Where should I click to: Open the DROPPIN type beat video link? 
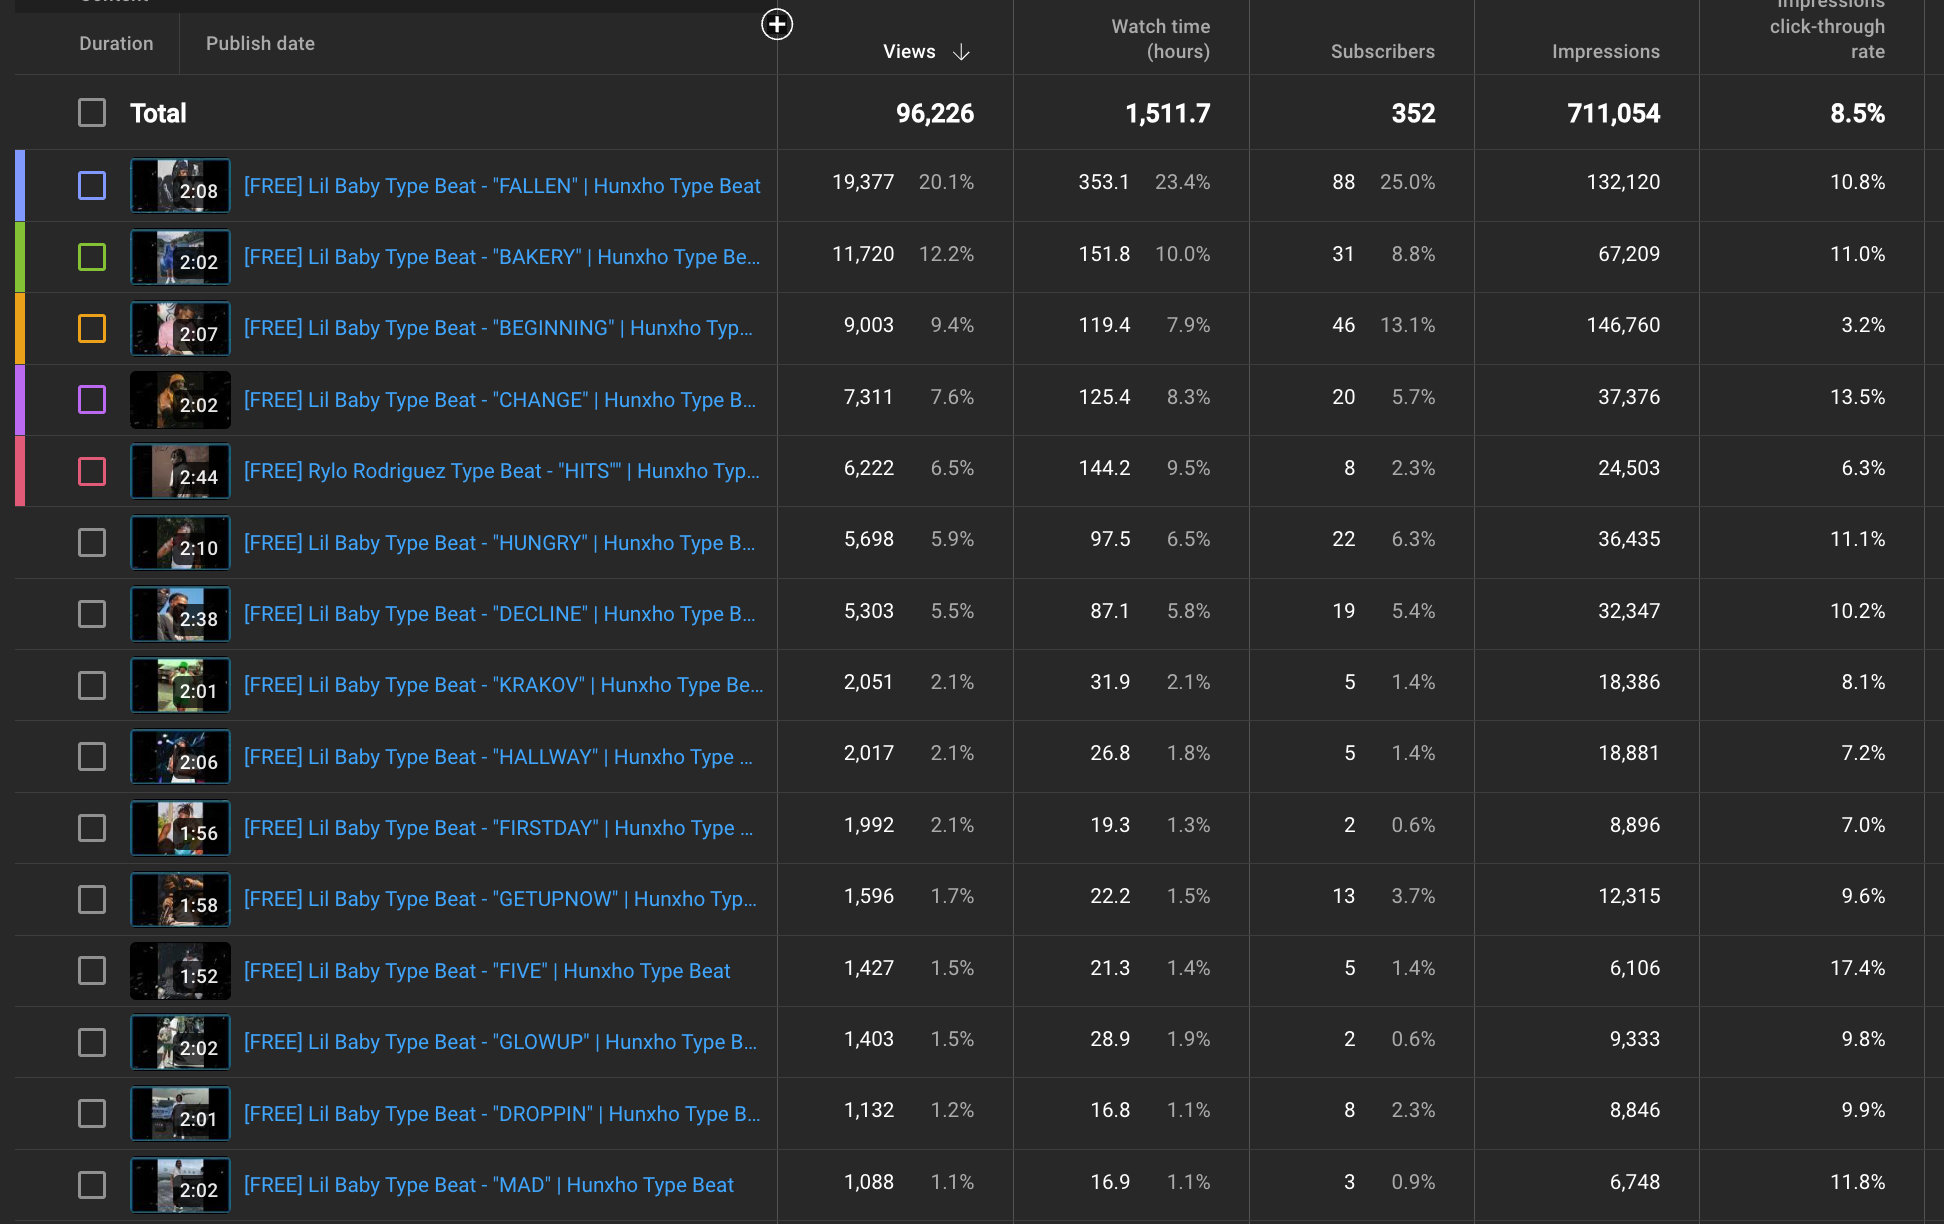[502, 1114]
